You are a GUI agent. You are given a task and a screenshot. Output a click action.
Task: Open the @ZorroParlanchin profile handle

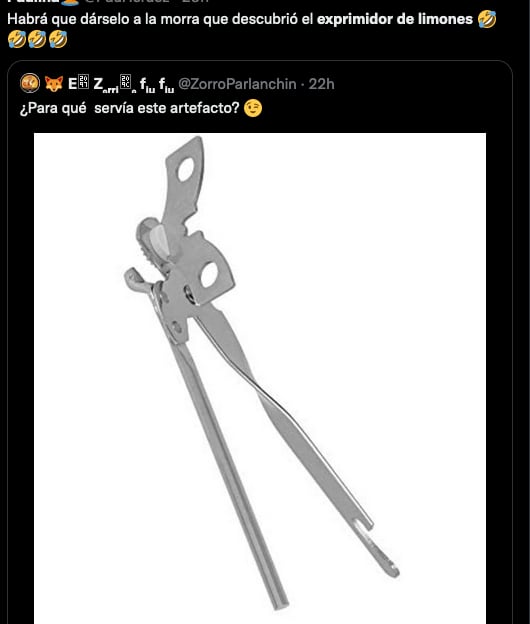click(x=237, y=84)
